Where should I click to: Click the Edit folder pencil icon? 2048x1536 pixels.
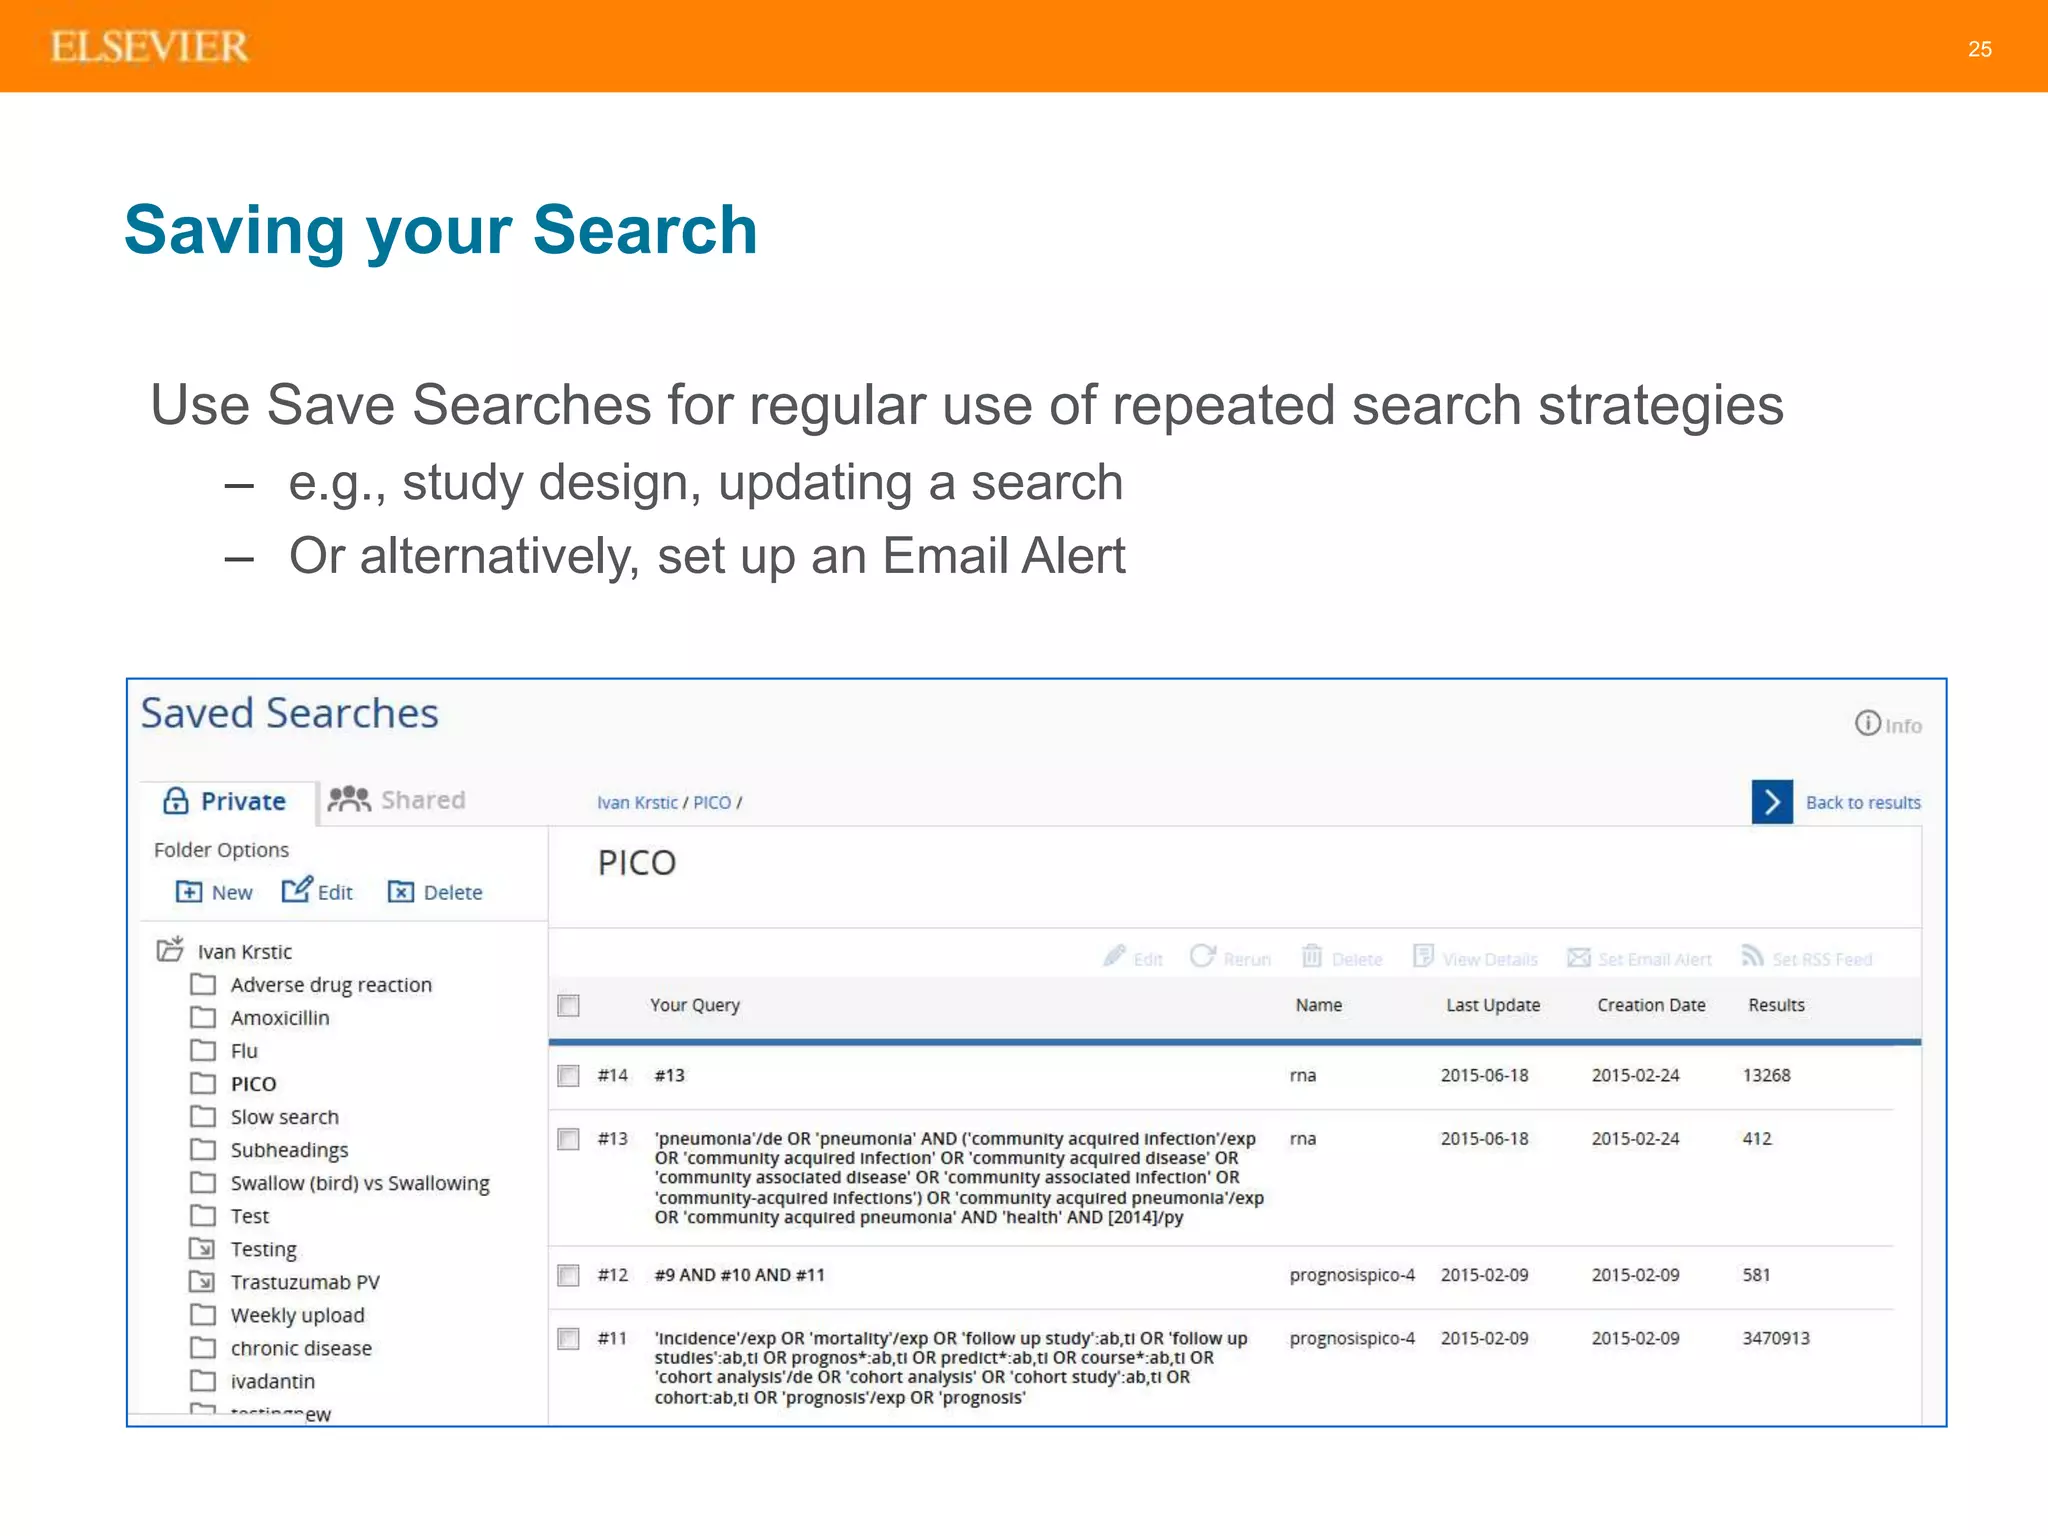297,889
